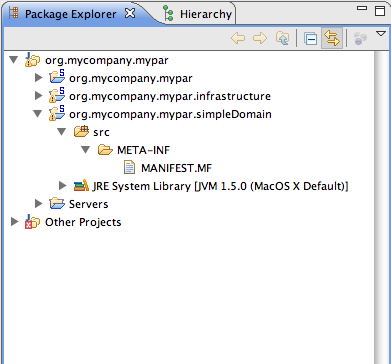The height and width of the screenshot is (364, 391).
Task: Open the view menu dropdown triangle
Action: [381, 34]
